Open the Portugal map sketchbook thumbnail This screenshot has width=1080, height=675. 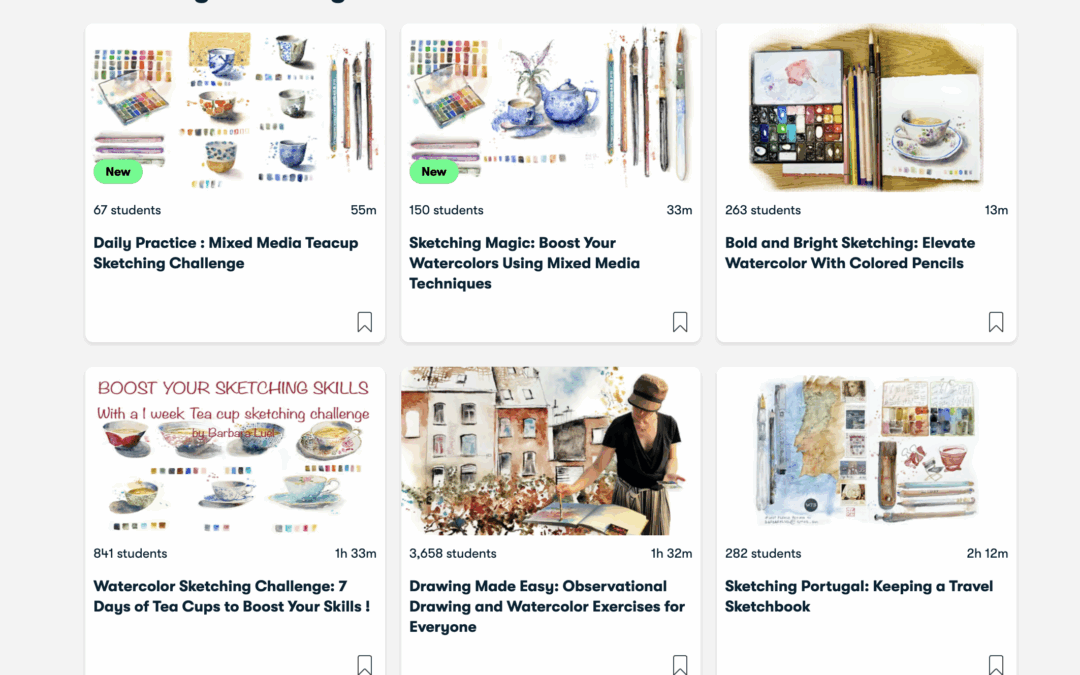pos(866,451)
